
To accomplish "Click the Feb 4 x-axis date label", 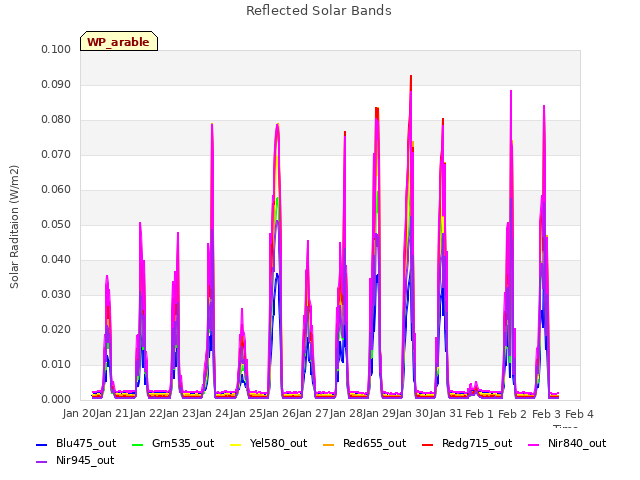I will [x=579, y=414].
